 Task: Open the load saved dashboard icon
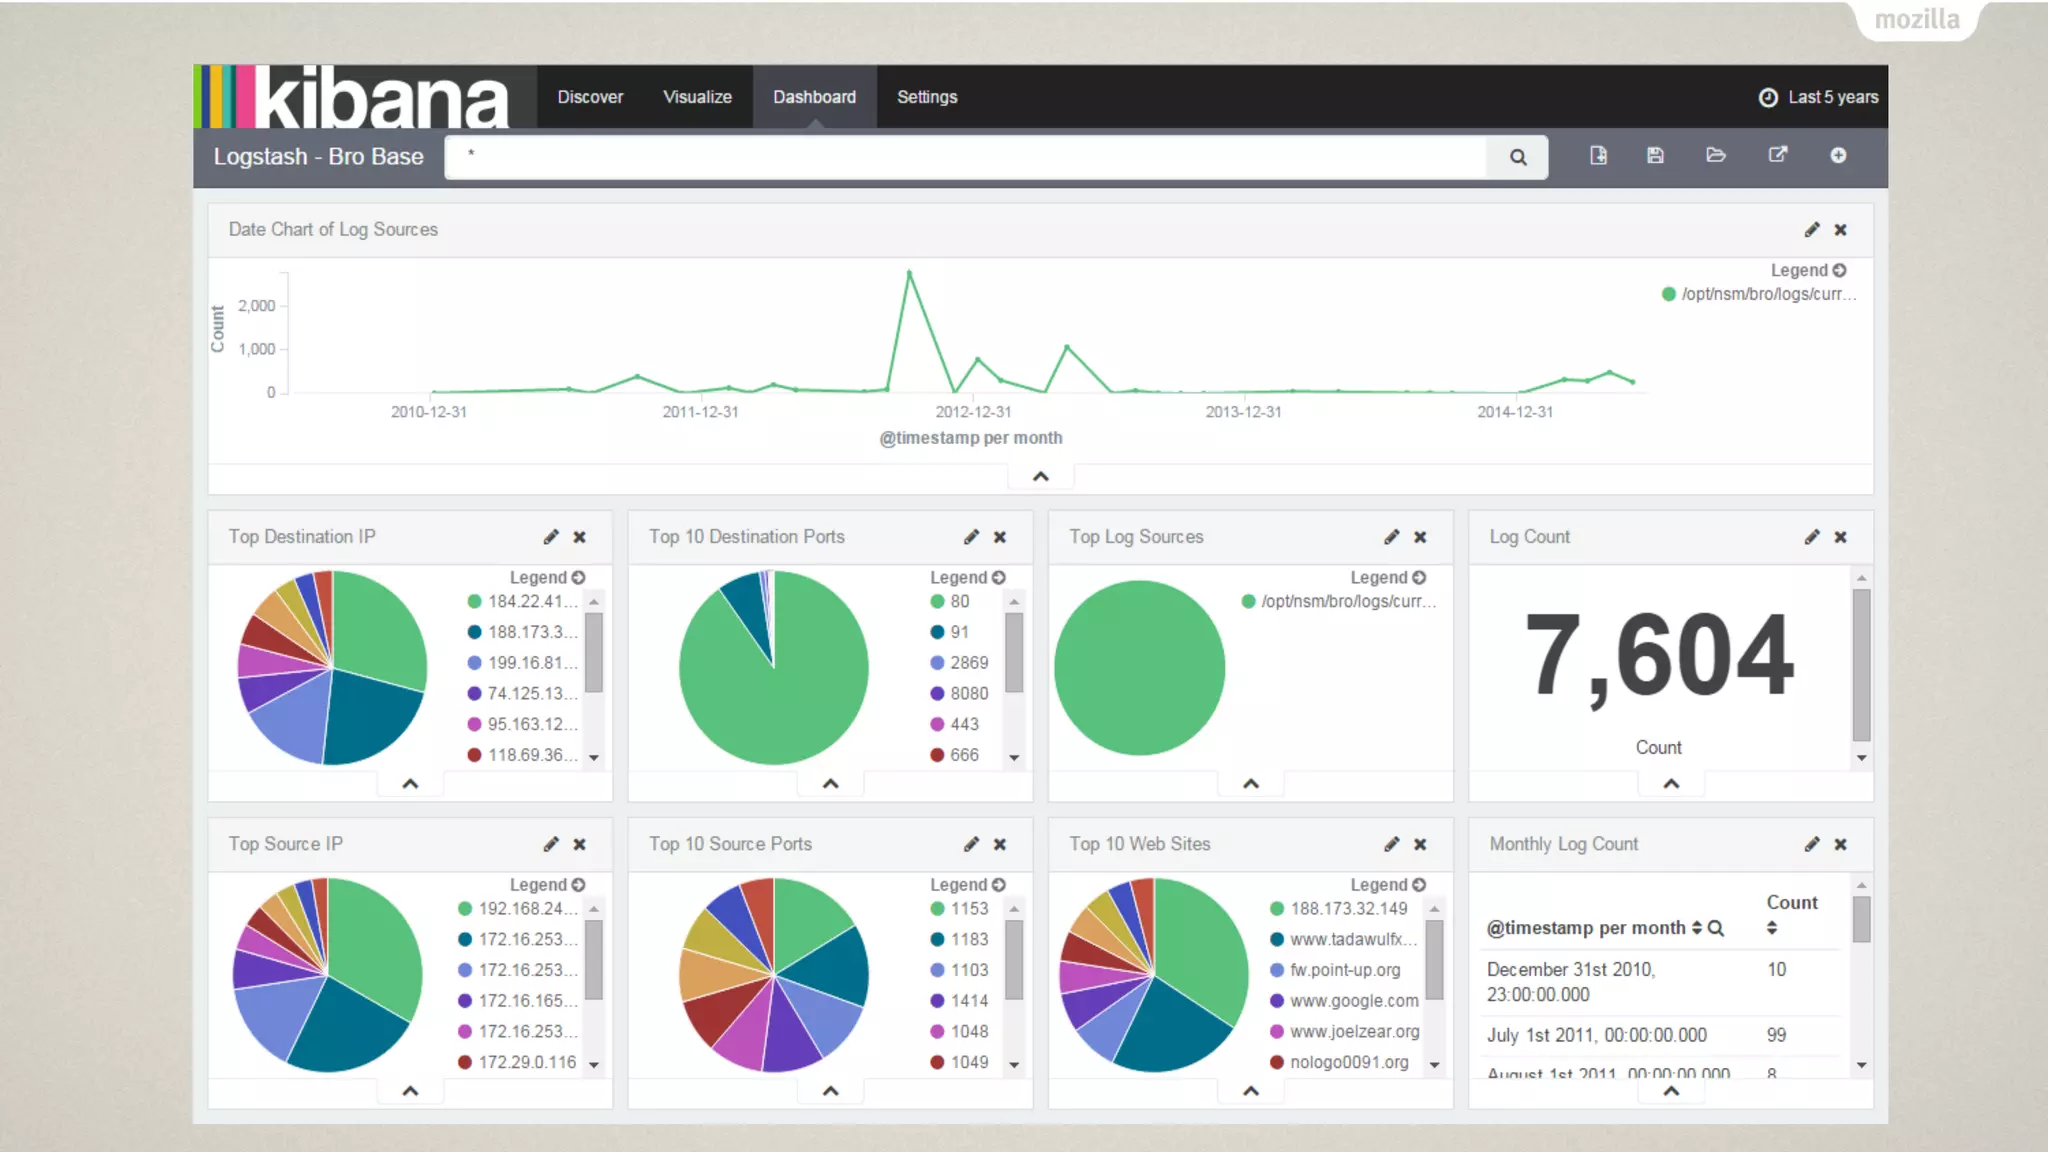pyautogui.click(x=1716, y=155)
